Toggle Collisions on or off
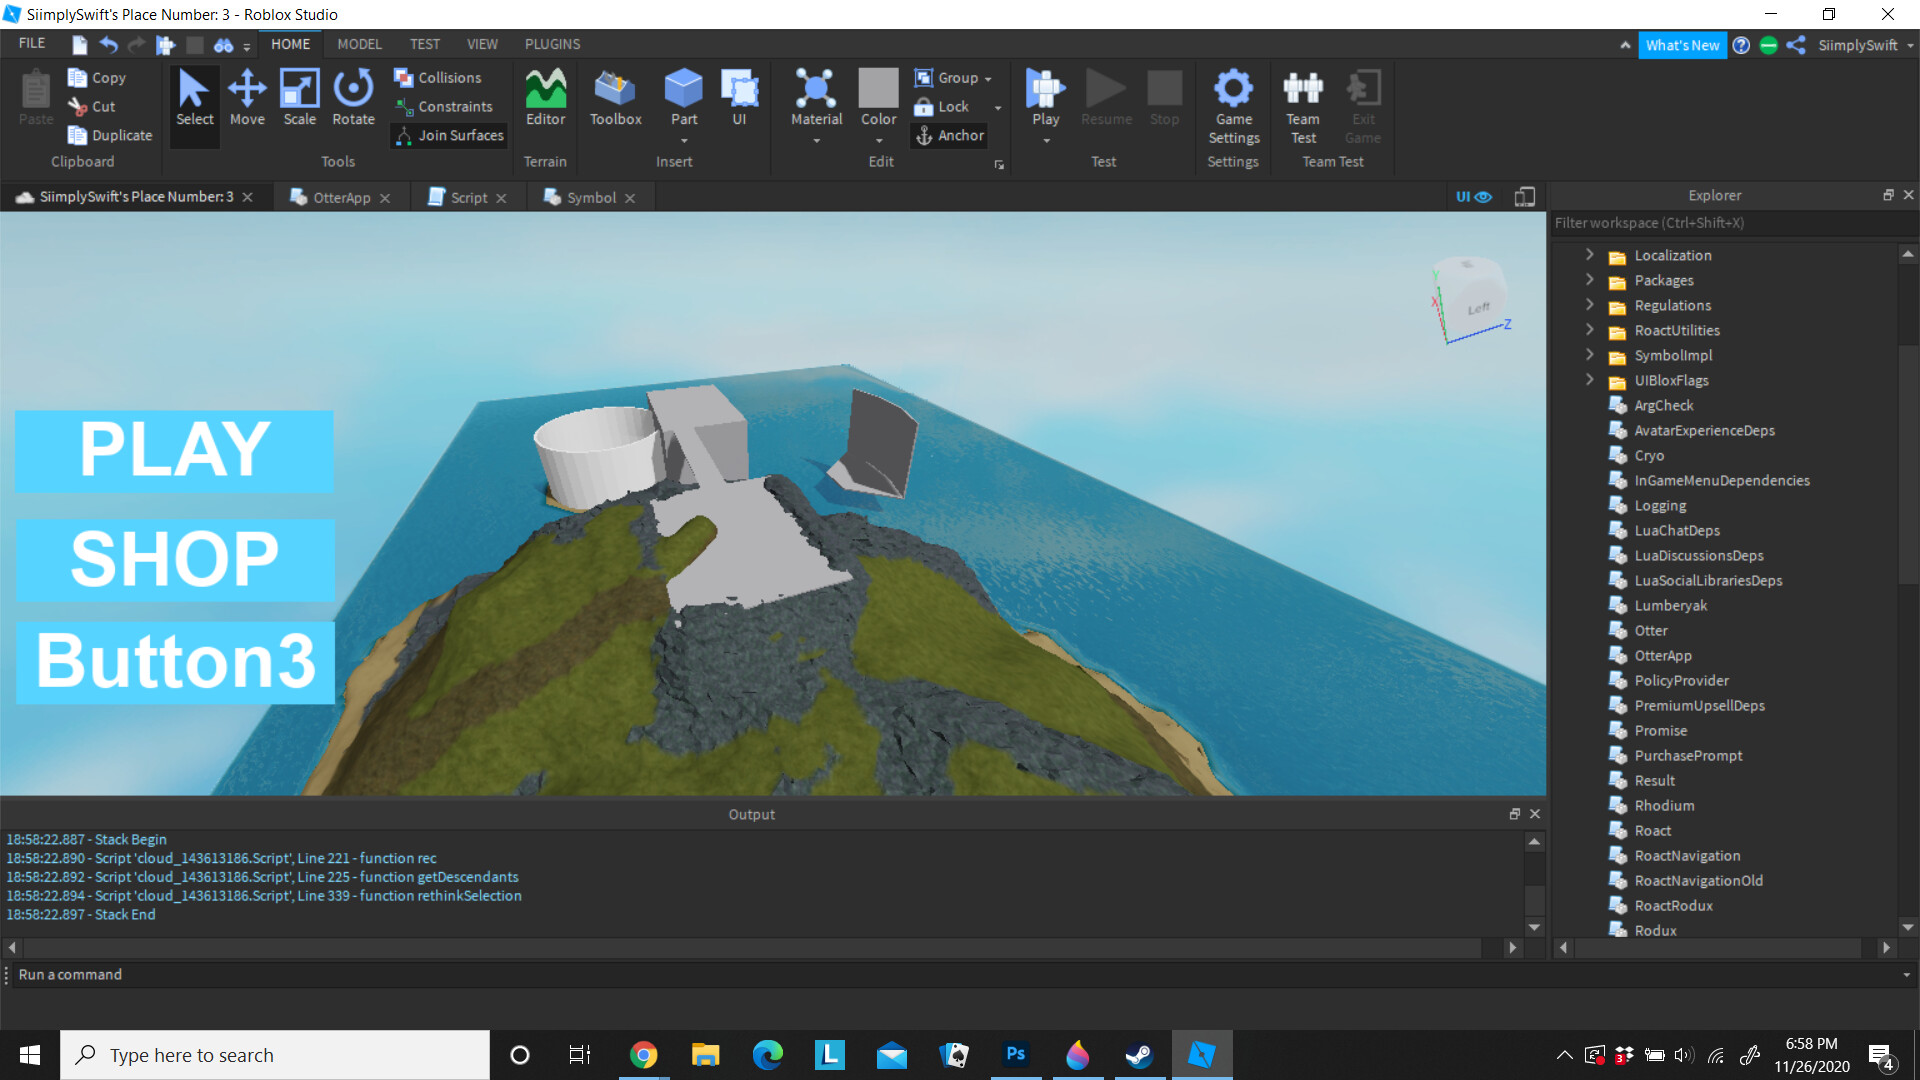This screenshot has width=1920, height=1080. pos(437,77)
